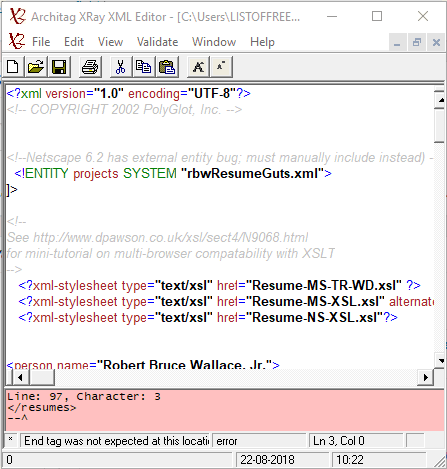The width and height of the screenshot is (447, 469).
Task: Click the horizontal scrollbar right arrow
Action: [426, 377]
